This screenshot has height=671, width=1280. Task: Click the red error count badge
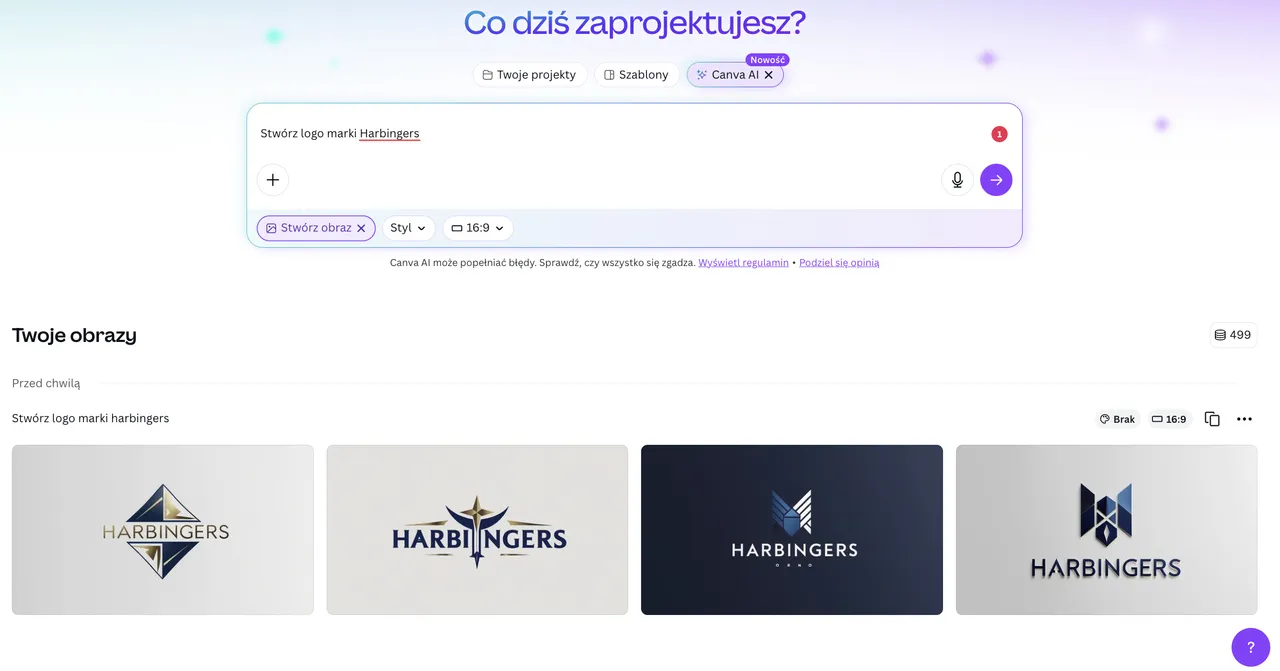click(999, 134)
